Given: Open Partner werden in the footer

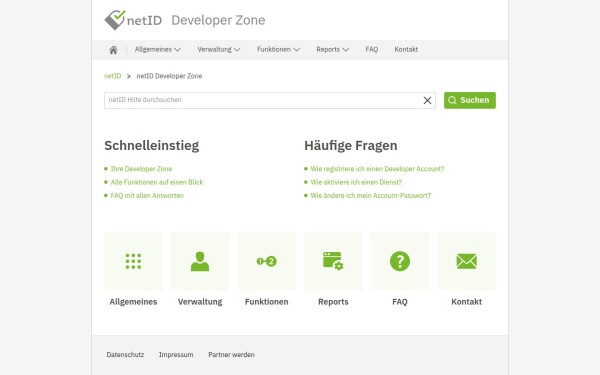Looking at the screenshot, I should (231, 355).
